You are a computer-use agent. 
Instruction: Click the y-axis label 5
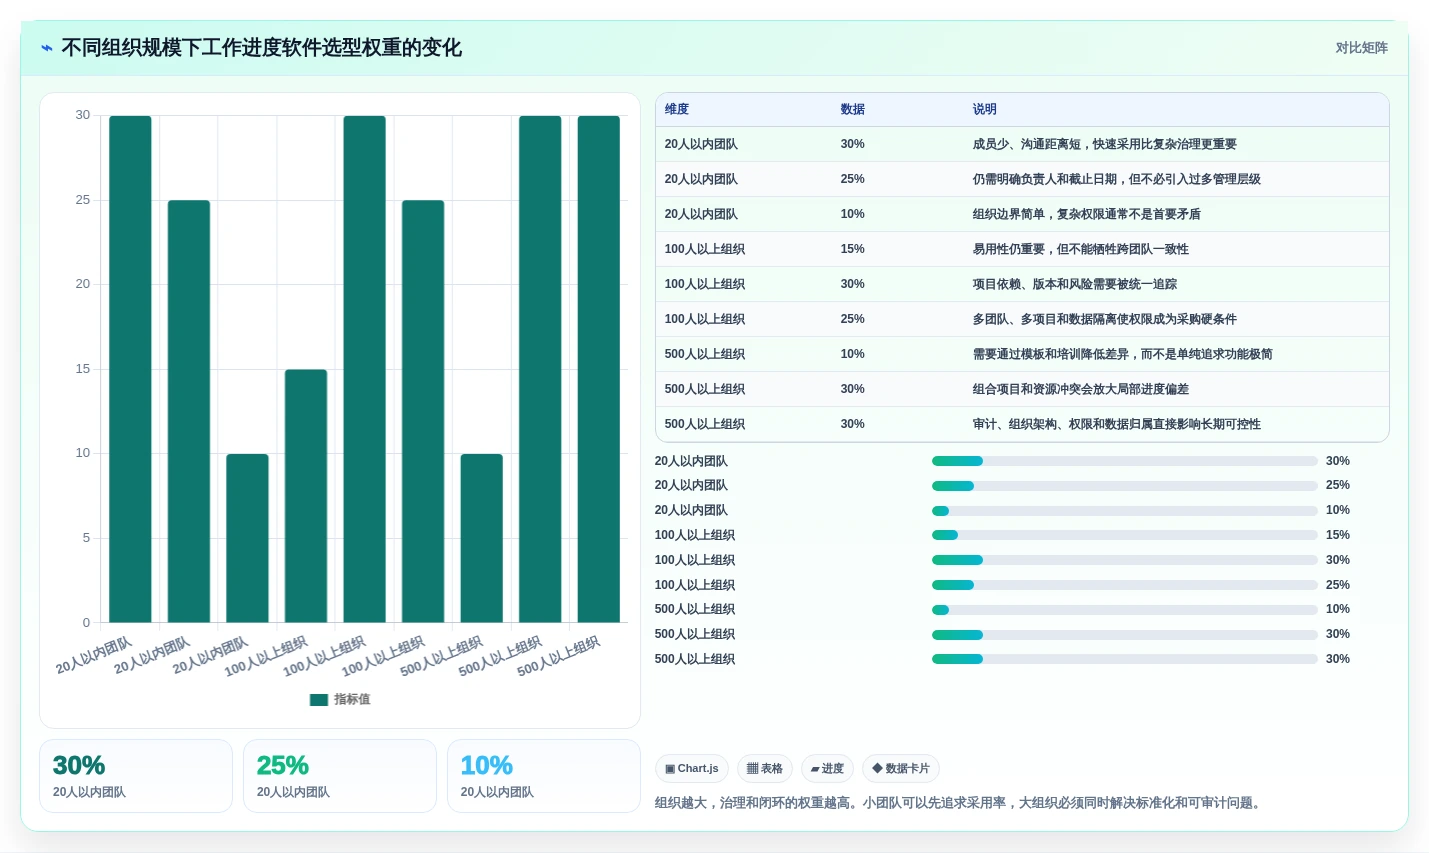(86, 538)
